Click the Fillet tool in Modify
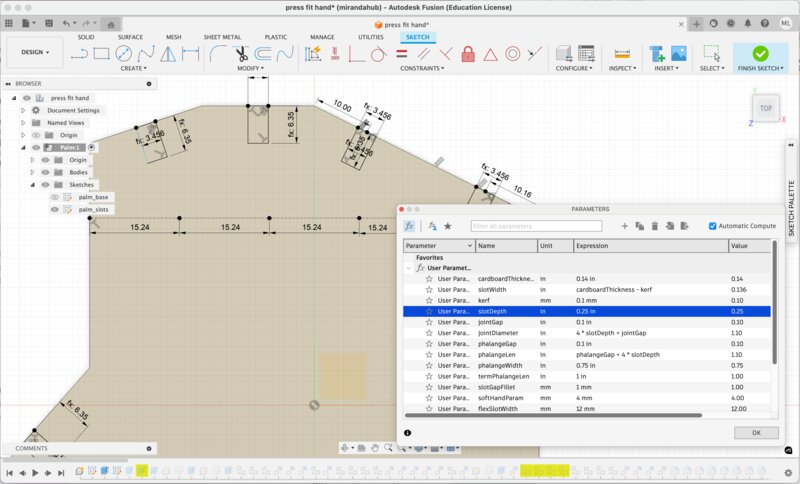This screenshot has height=484, width=800. click(x=218, y=54)
